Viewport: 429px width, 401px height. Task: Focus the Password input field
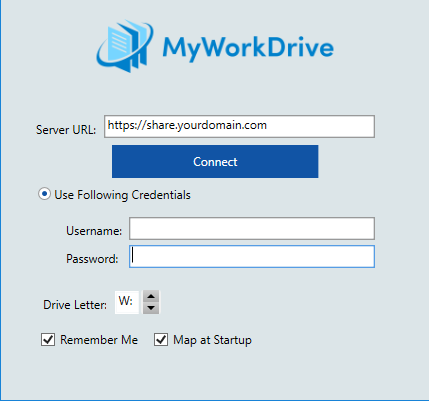(252, 257)
